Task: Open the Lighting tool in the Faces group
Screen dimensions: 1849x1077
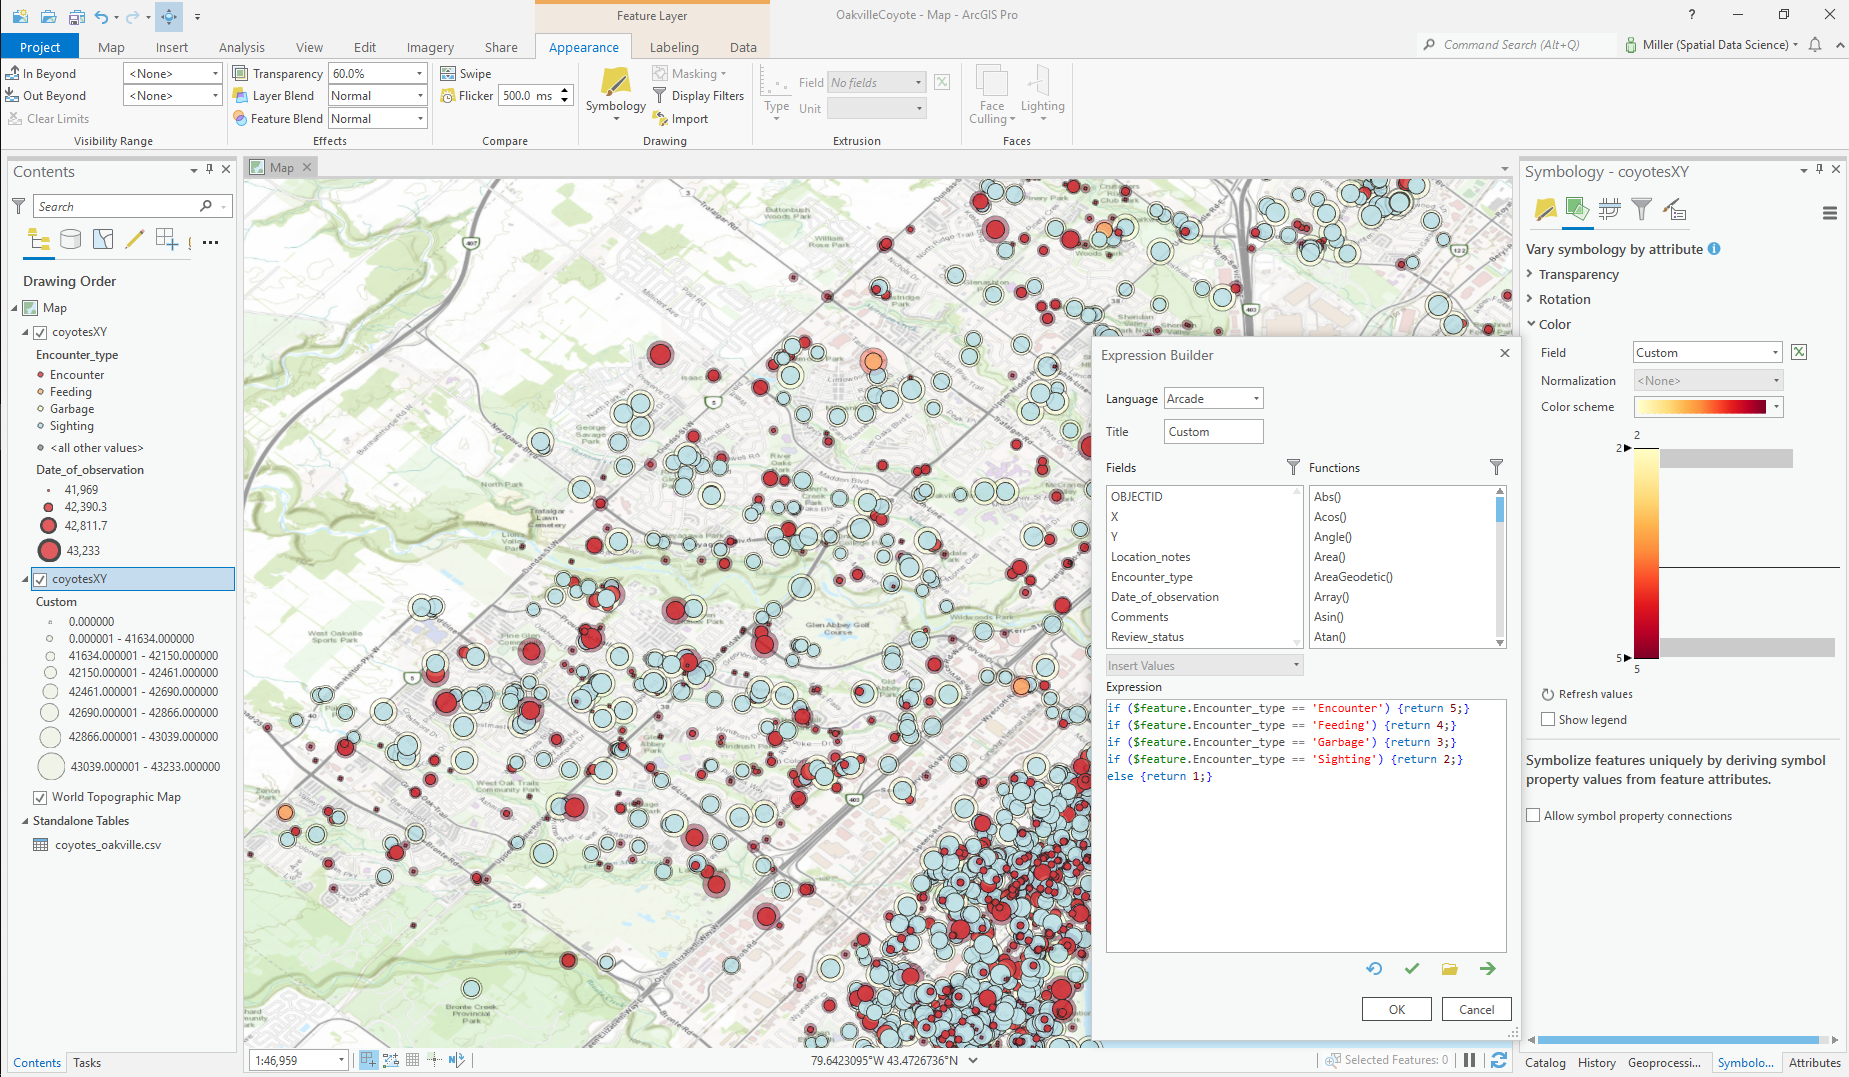Action: (1042, 92)
